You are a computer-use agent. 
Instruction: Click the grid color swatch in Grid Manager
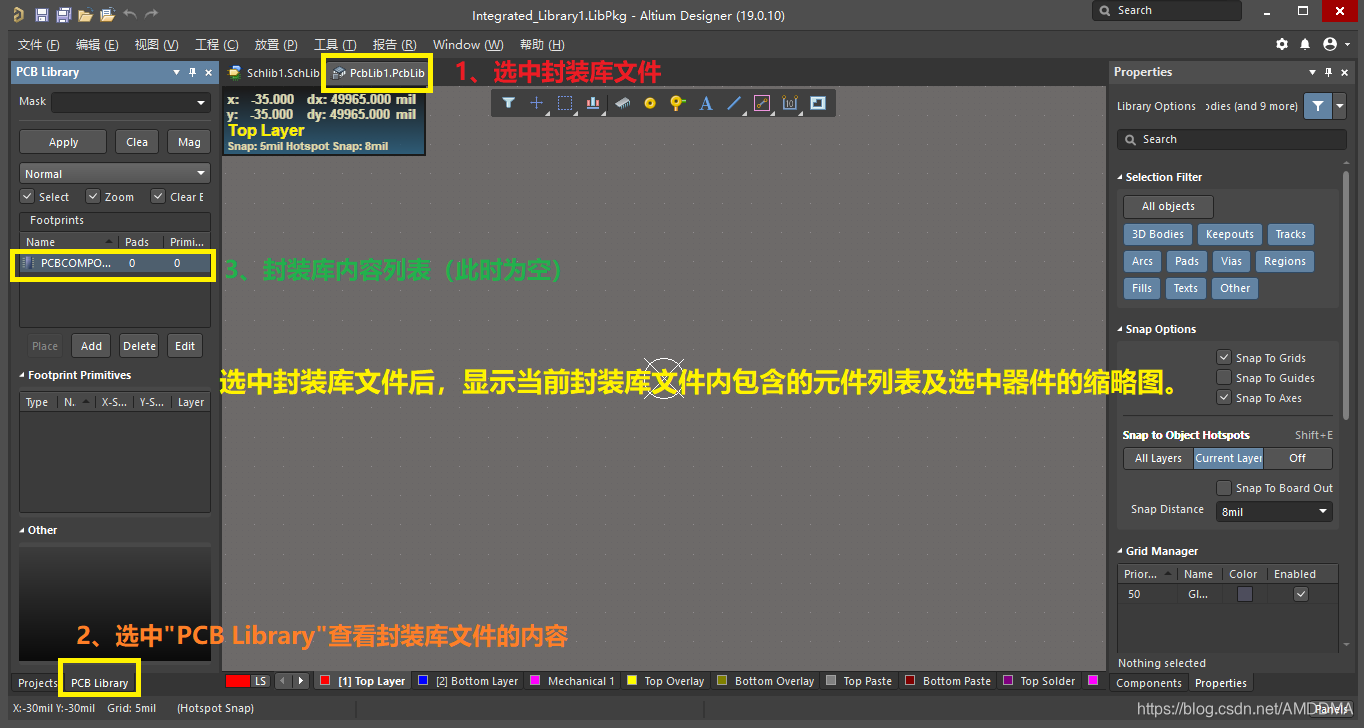tap(1244, 594)
